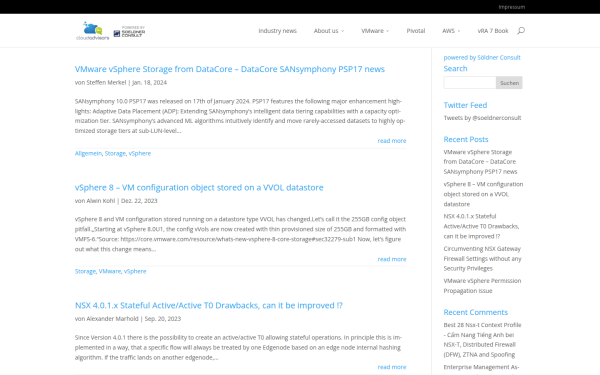This screenshot has width=600, height=375.
Task: Expand the About us menu
Action: tap(329, 31)
